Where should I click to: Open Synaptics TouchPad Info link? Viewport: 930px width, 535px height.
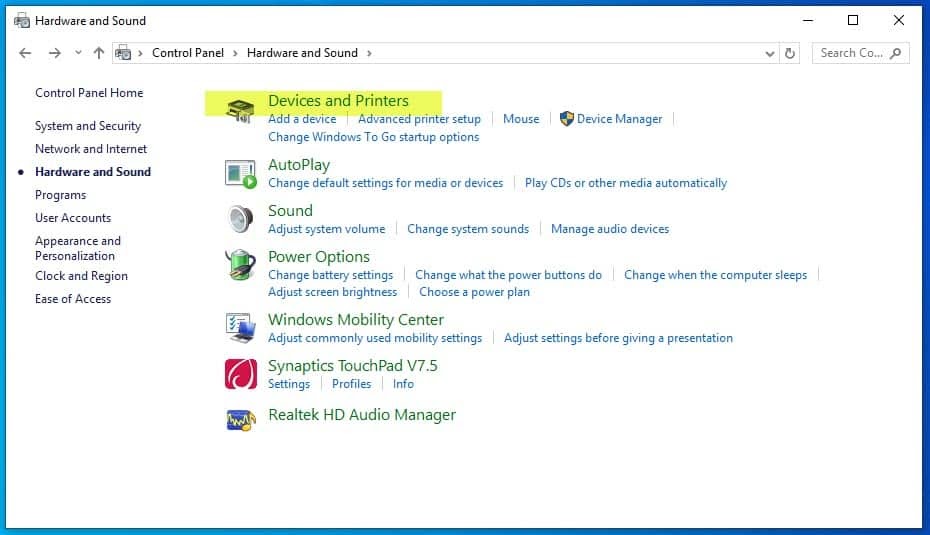(403, 384)
